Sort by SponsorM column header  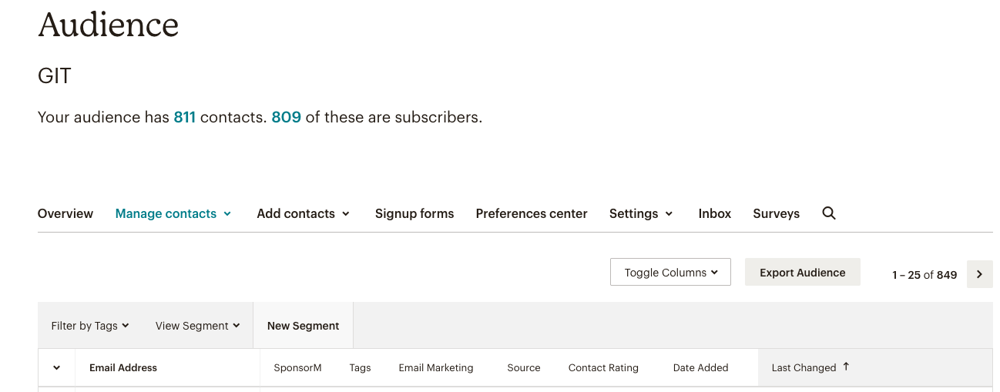pyautogui.click(x=297, y=368)
